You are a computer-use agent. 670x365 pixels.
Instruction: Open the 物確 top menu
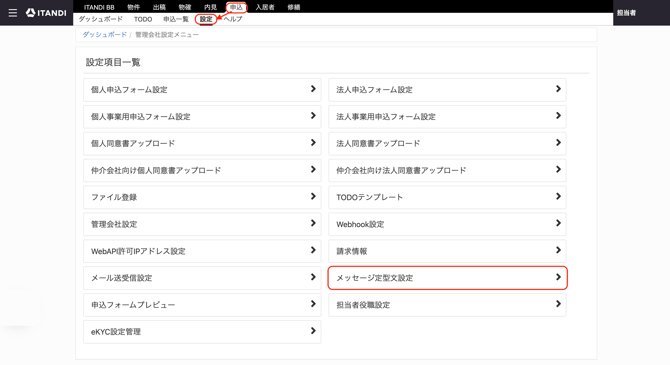185,7
